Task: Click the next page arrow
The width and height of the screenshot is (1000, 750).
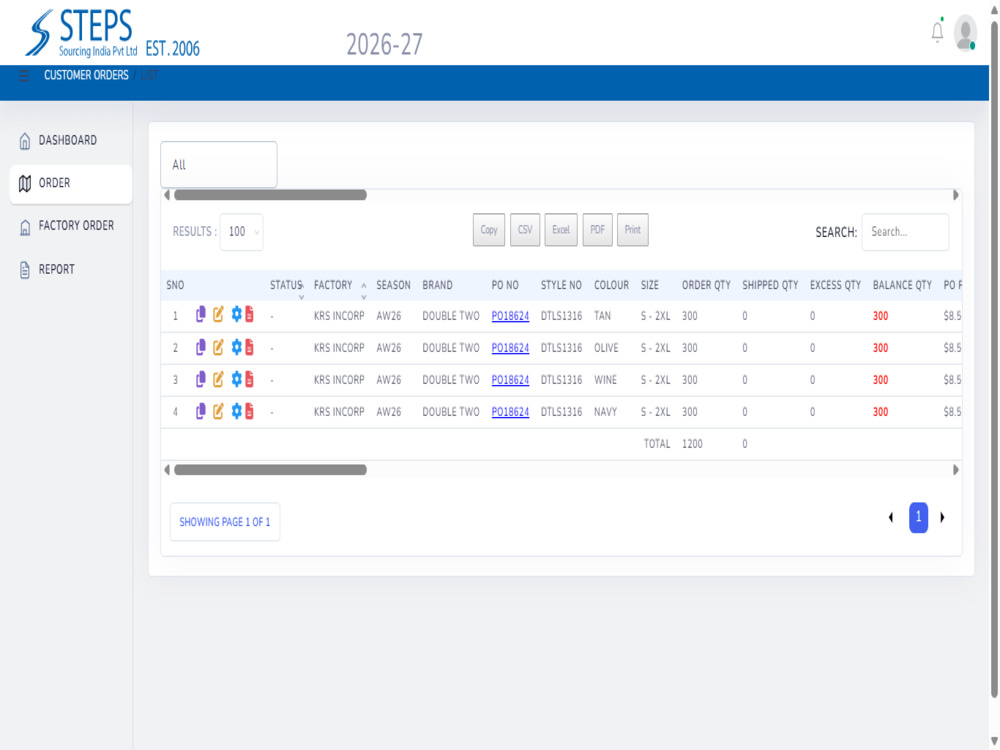Action: [x=943, y=517]
